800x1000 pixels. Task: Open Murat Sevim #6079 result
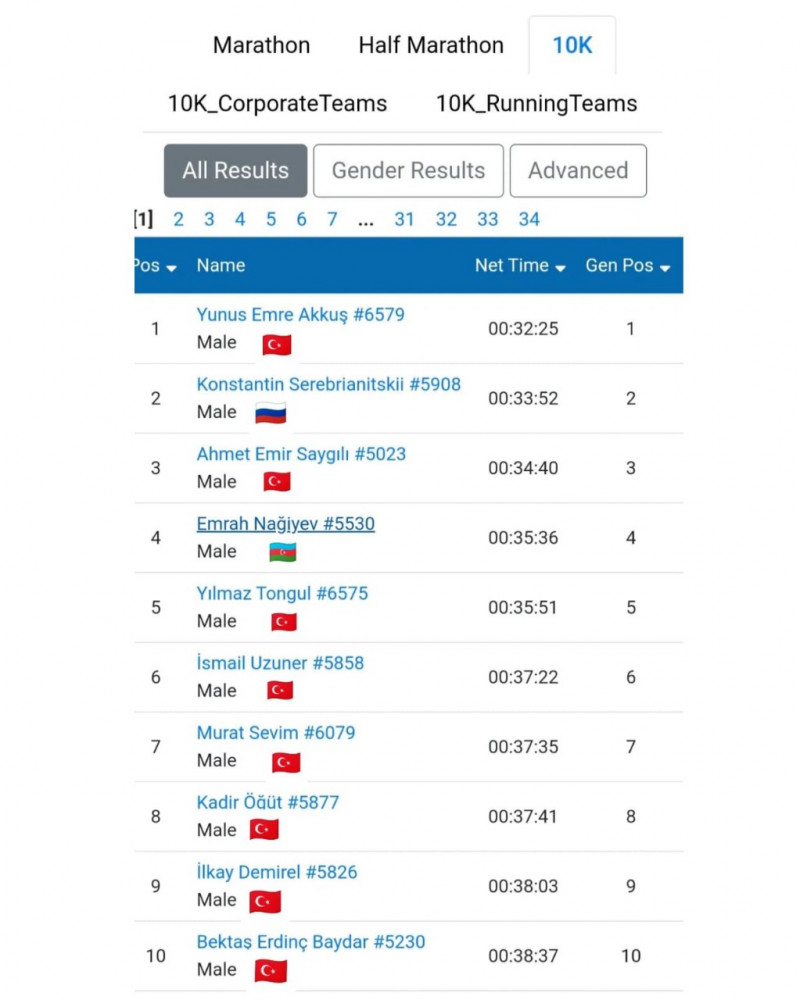pos(276,732)
